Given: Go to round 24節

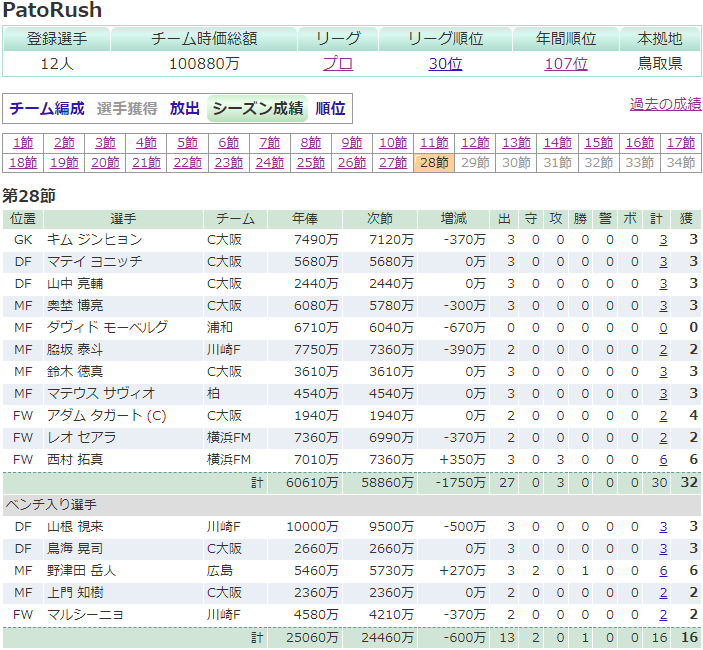Looking at the screenshot, I should pyautogui.click(x=269, y=163).
